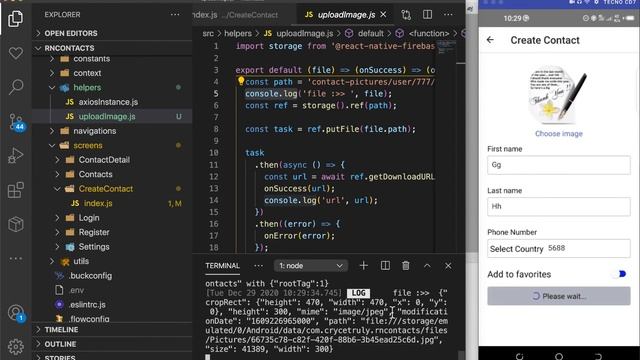
Task: Open the heart-shaped favorites view icon
Action: coord(16,53)
